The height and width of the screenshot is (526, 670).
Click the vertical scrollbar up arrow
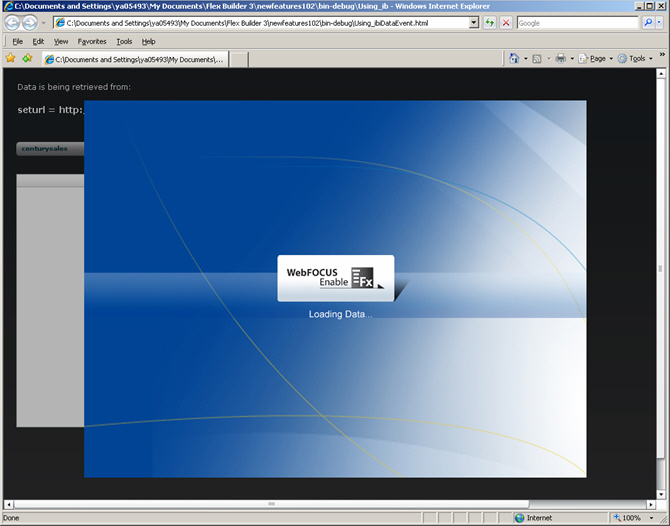coord(661,73)
